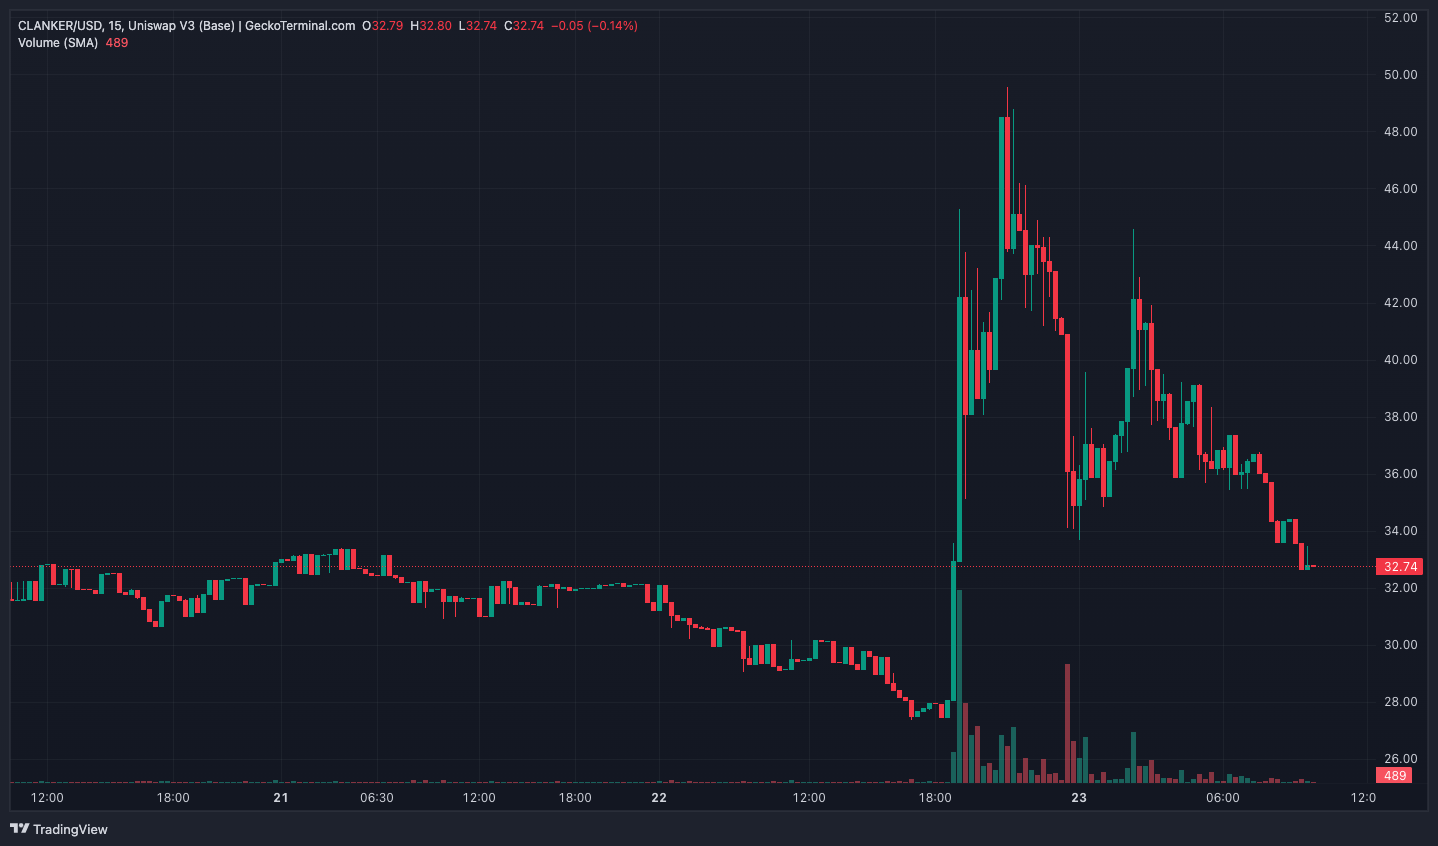The width and height of the screenshot is (1438, 846).
Task: Click the 30.00 price axis label
Action: click(x=1400, y=645)
